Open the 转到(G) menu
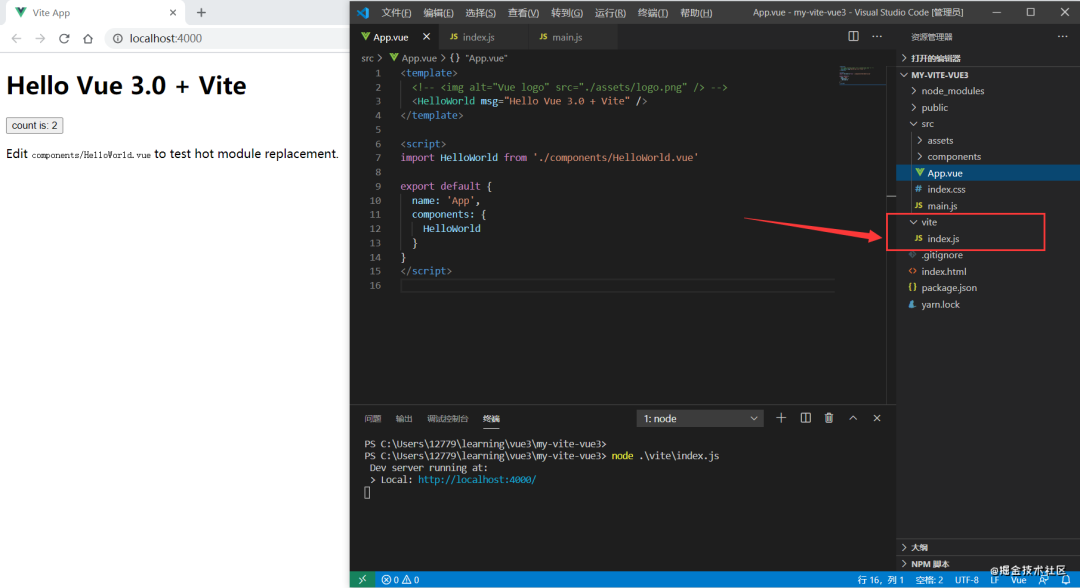 (567, 13)
